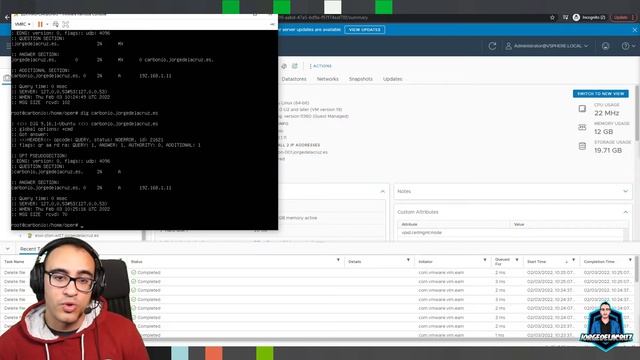Open the Recent Tasks tab
The image size is (640, 360).
coord(29,249)
